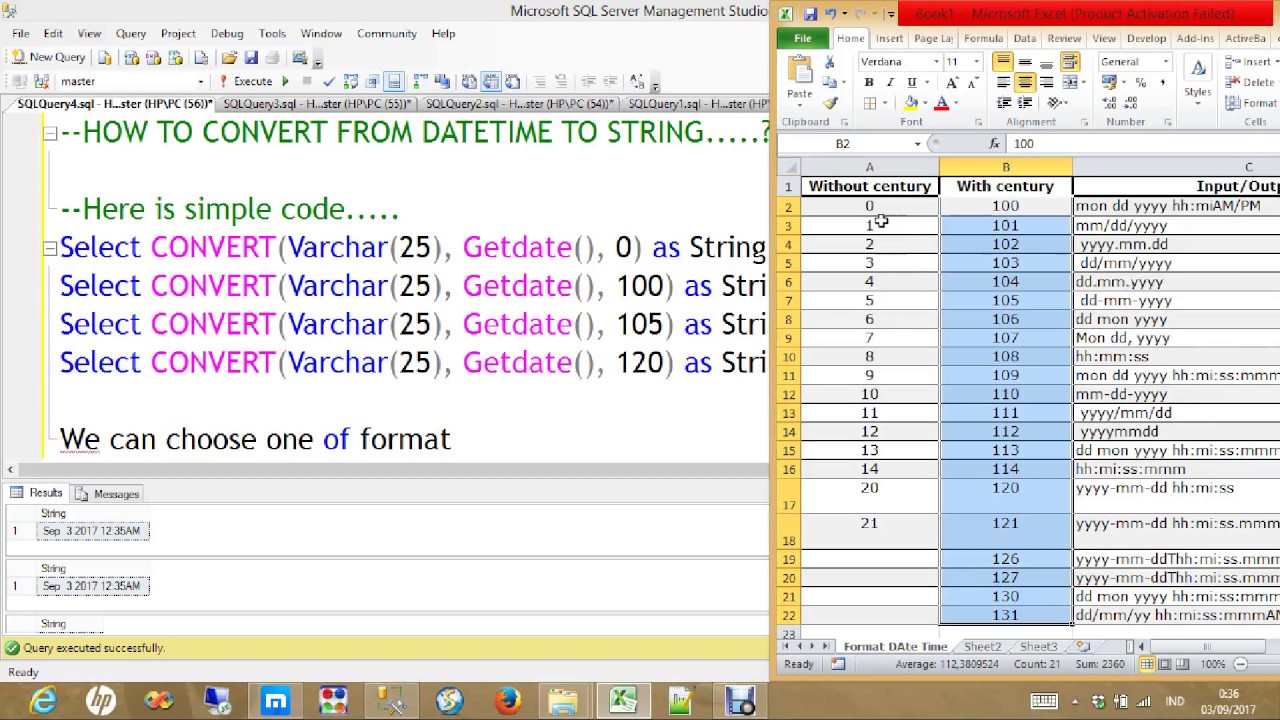This screenshot has width=1280, height=720.
Task: Apply the yellow fill color
Action: pos(910,103)
